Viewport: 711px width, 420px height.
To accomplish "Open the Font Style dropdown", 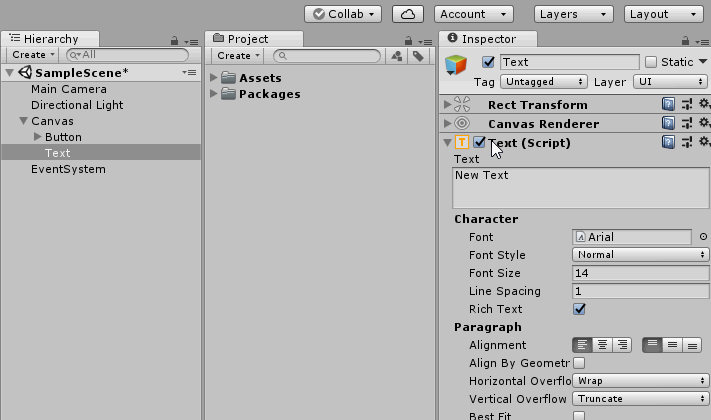I will (x=641, y=254).
